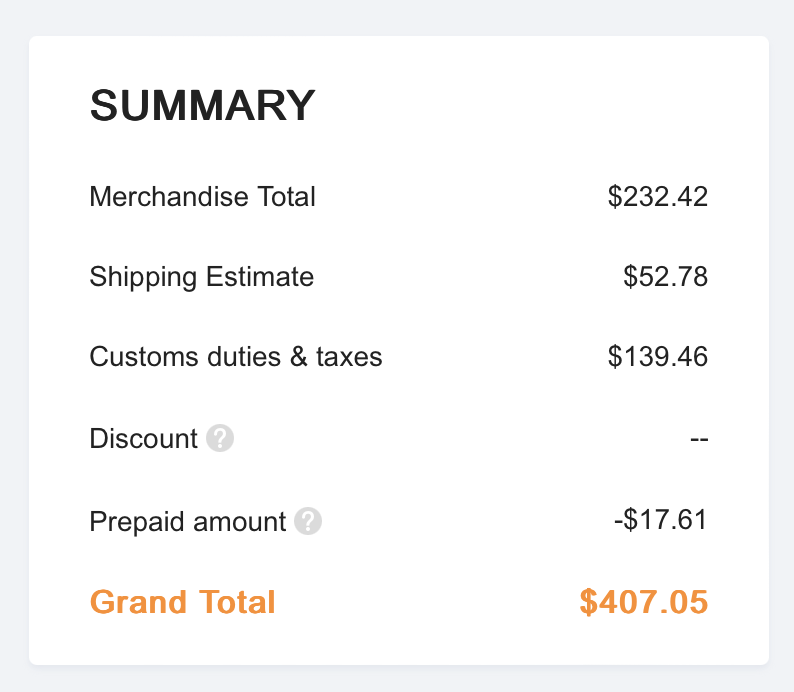The height and width of the screenshot is (692, 794).
Task: Click the $52.78 shipping amount
Action: (665, 276)
